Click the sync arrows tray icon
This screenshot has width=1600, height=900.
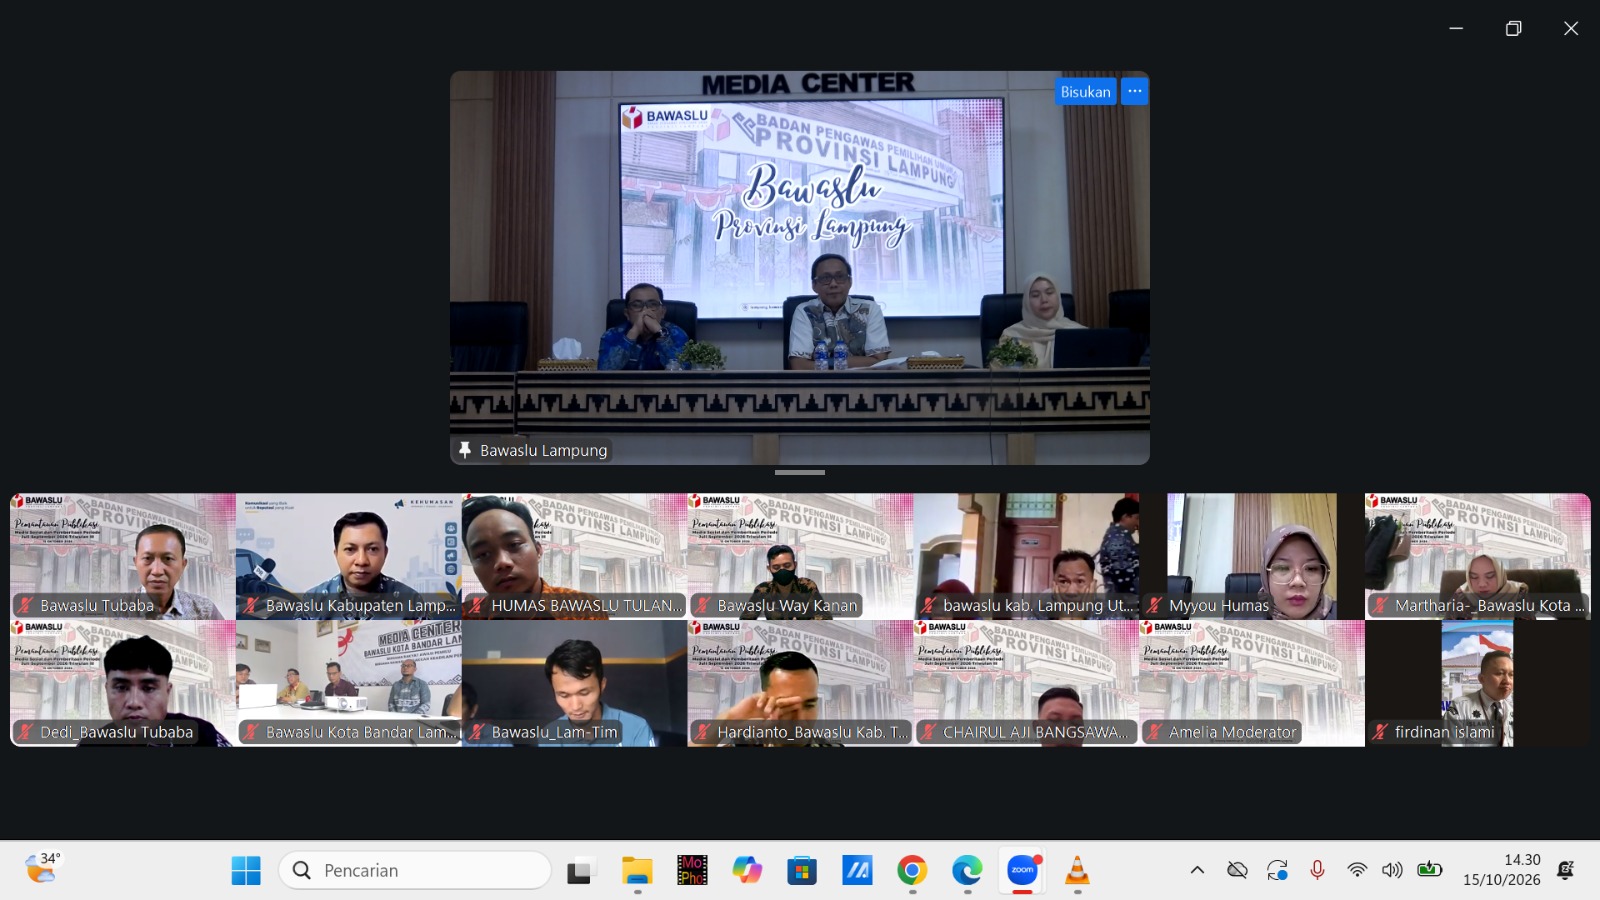tap(1277, 870)
